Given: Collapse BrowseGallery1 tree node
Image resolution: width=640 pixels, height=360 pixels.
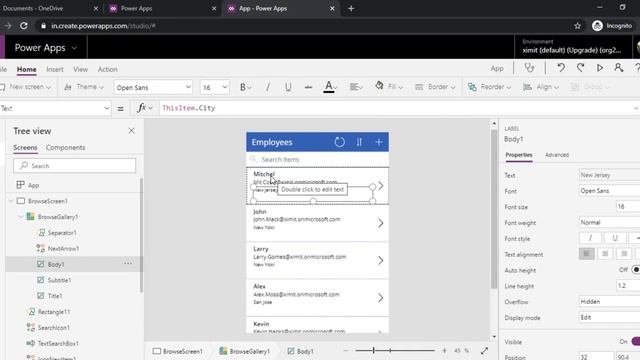Looking at the screenshot, I should click(21, 217).
